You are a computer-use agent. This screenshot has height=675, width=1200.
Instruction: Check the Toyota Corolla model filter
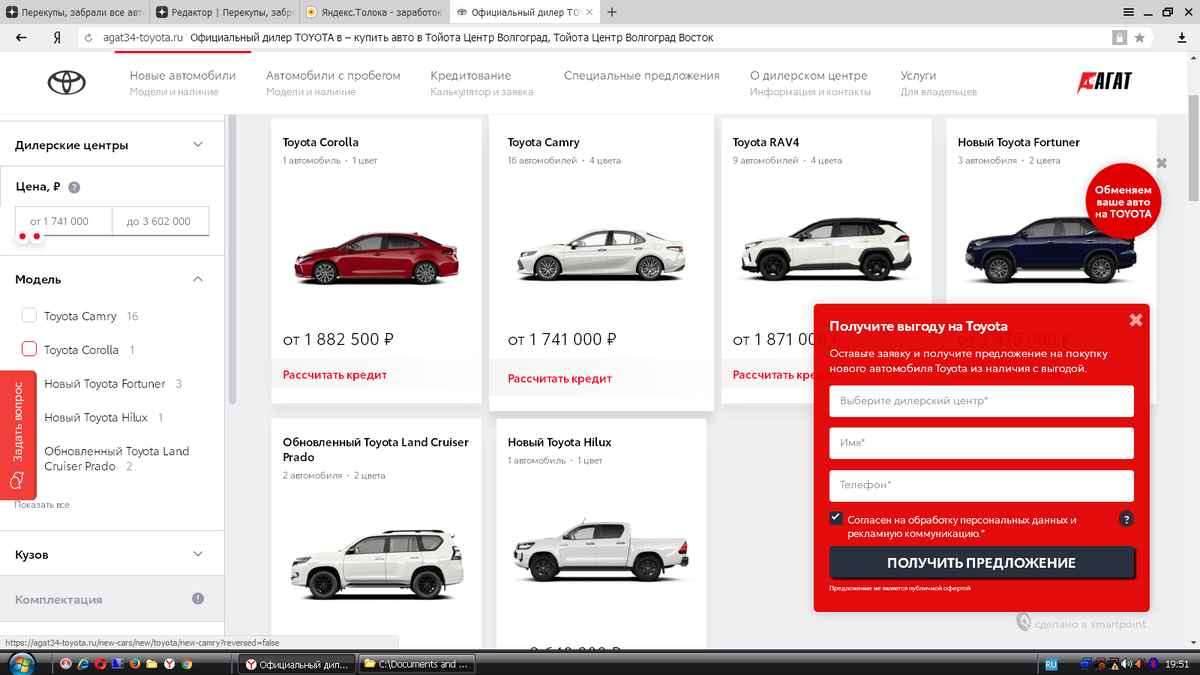[29, 350]
